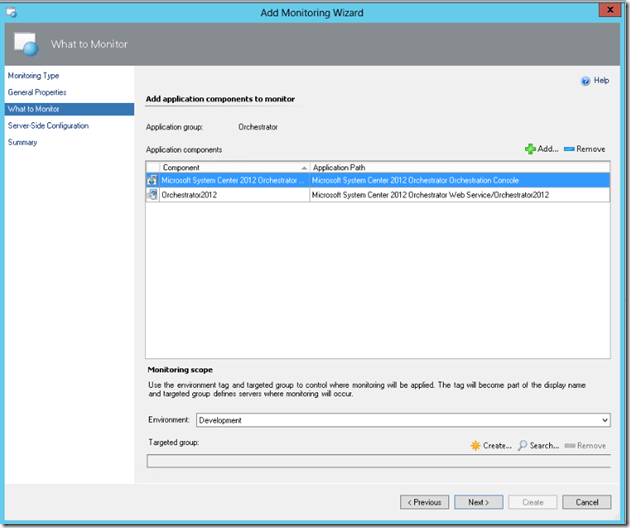The width and height of the screenshot is (630, 528).
Task: Select Server-Side Configuration step
Action: tap(48, 126)
